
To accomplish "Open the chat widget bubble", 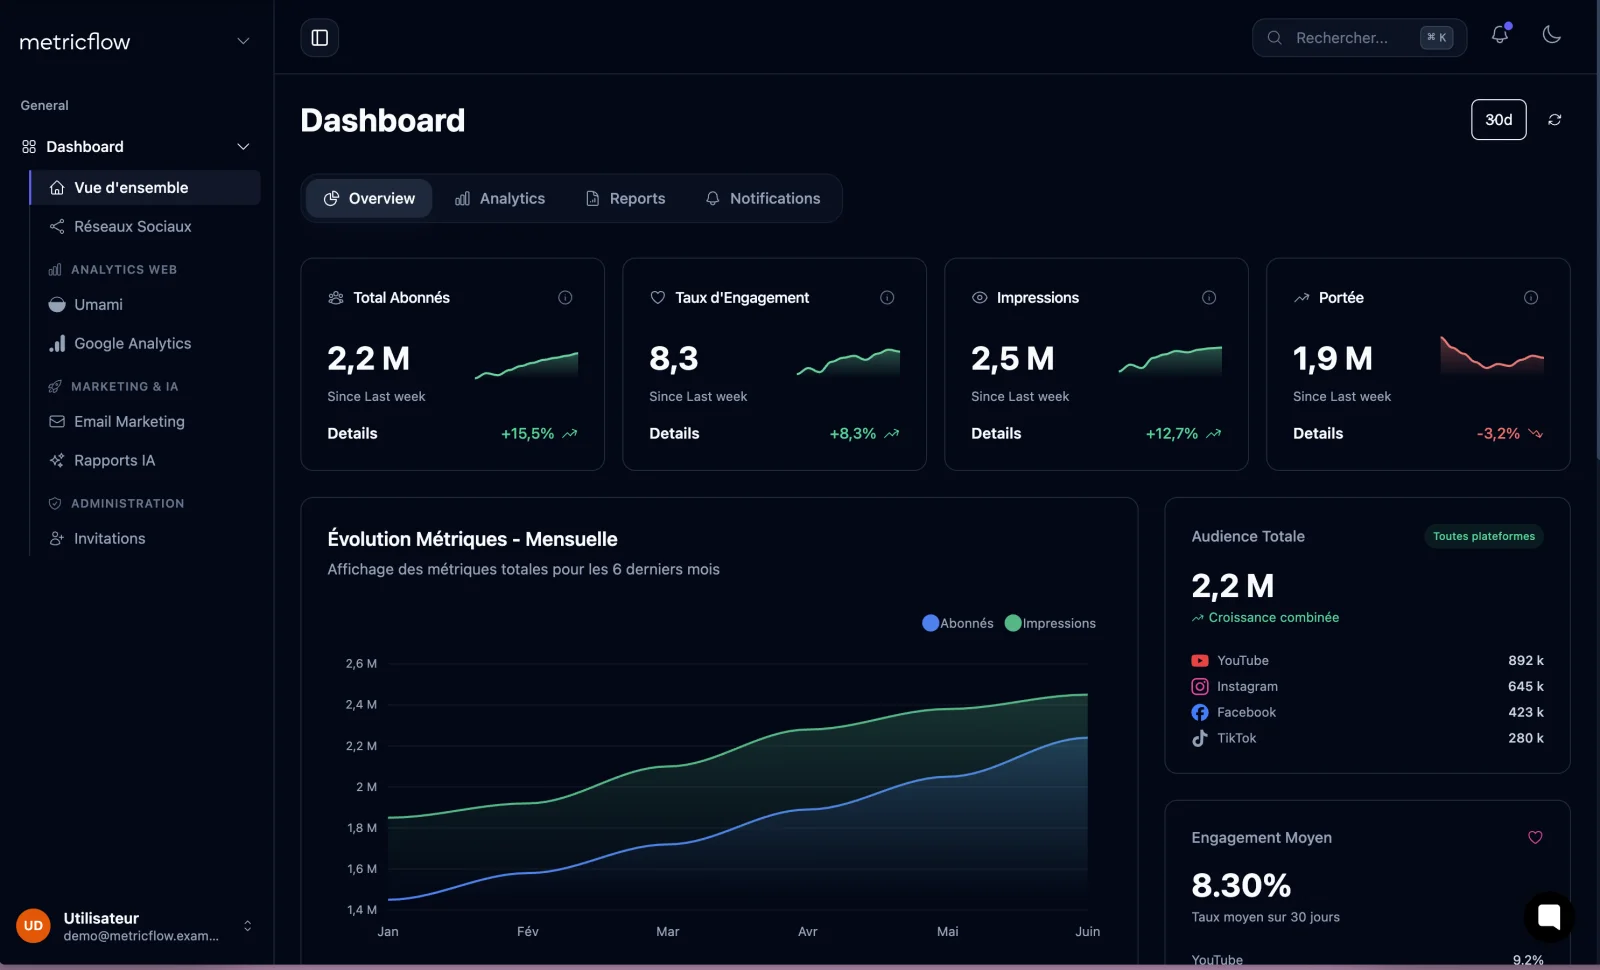I will [x=1548, y=916].
